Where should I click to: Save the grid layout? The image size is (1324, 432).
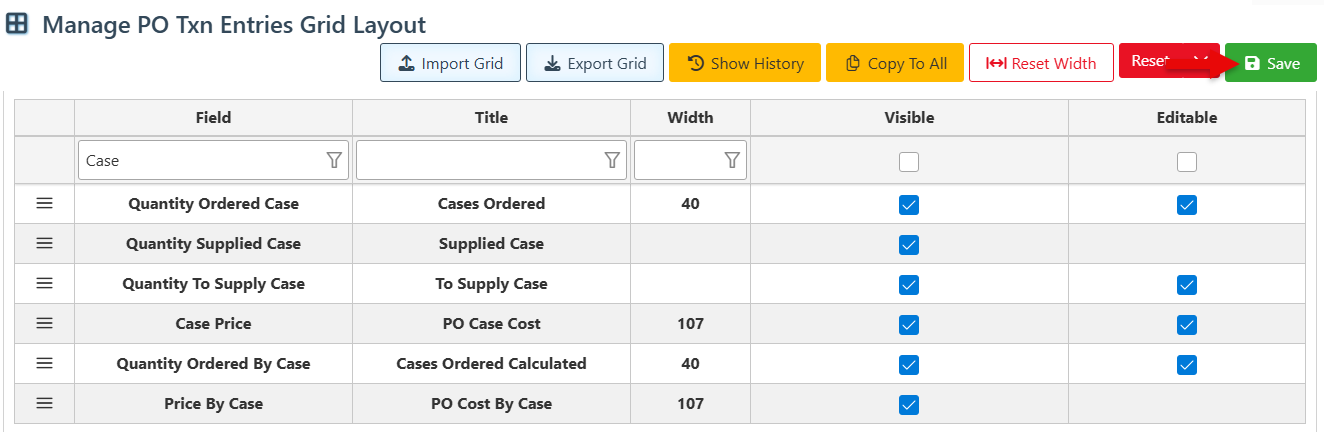click(x=1271, y=63)
